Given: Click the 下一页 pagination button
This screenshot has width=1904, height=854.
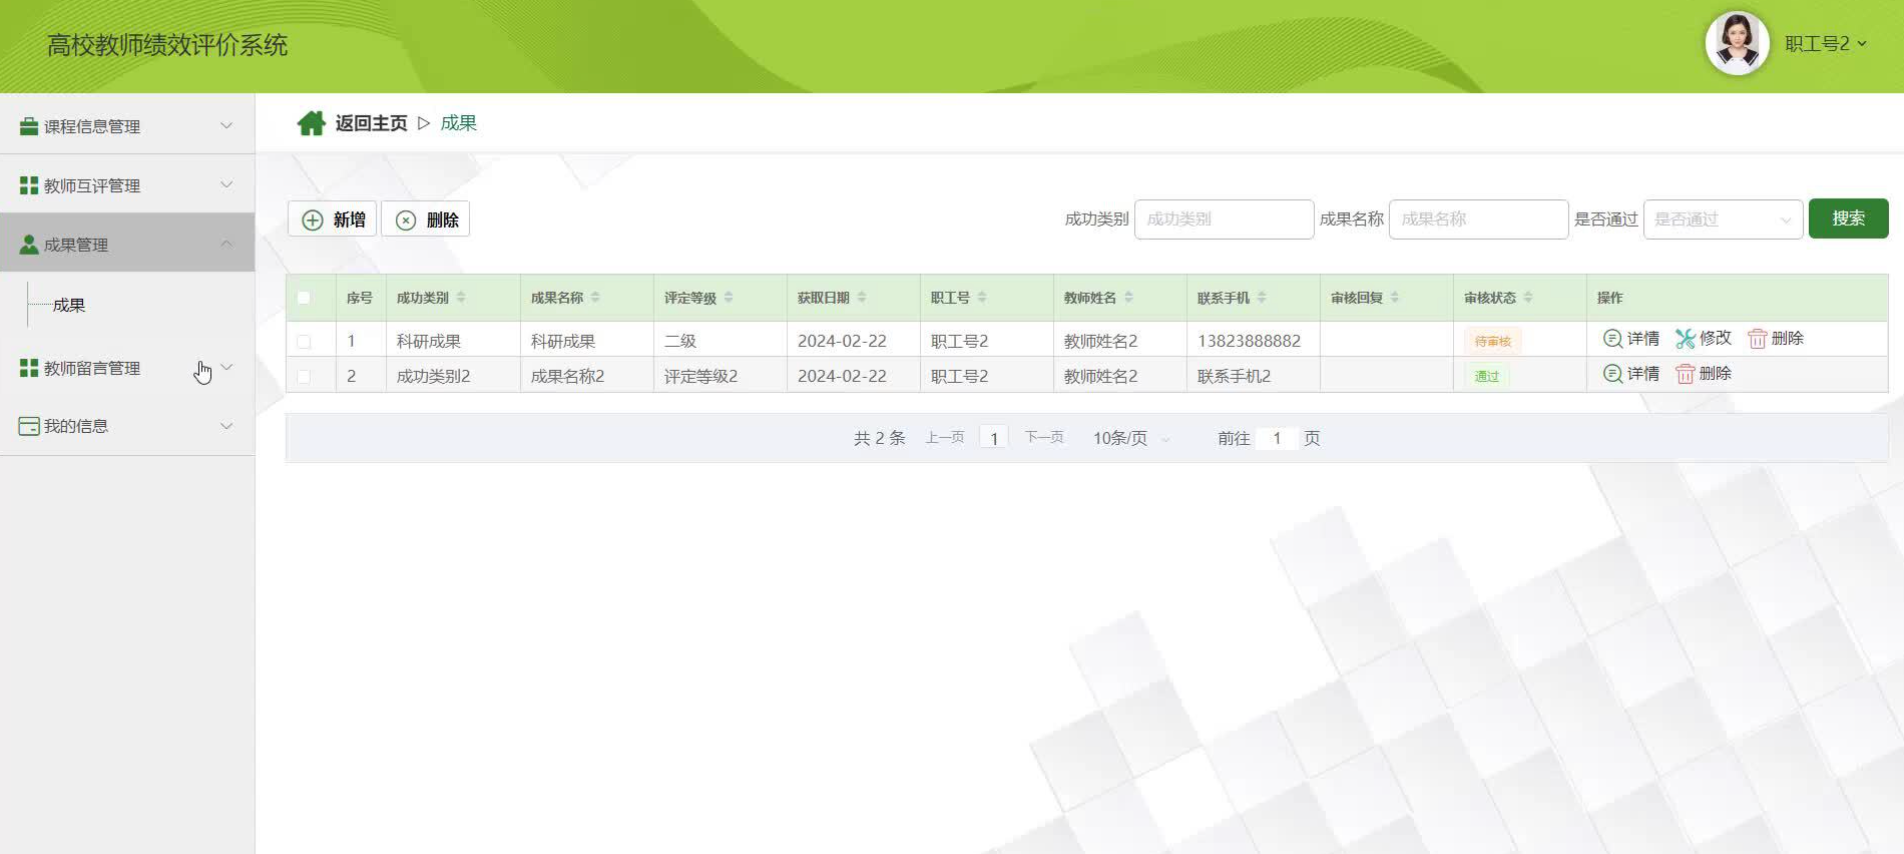Looking at the screenshot, I should (1045, 437).
